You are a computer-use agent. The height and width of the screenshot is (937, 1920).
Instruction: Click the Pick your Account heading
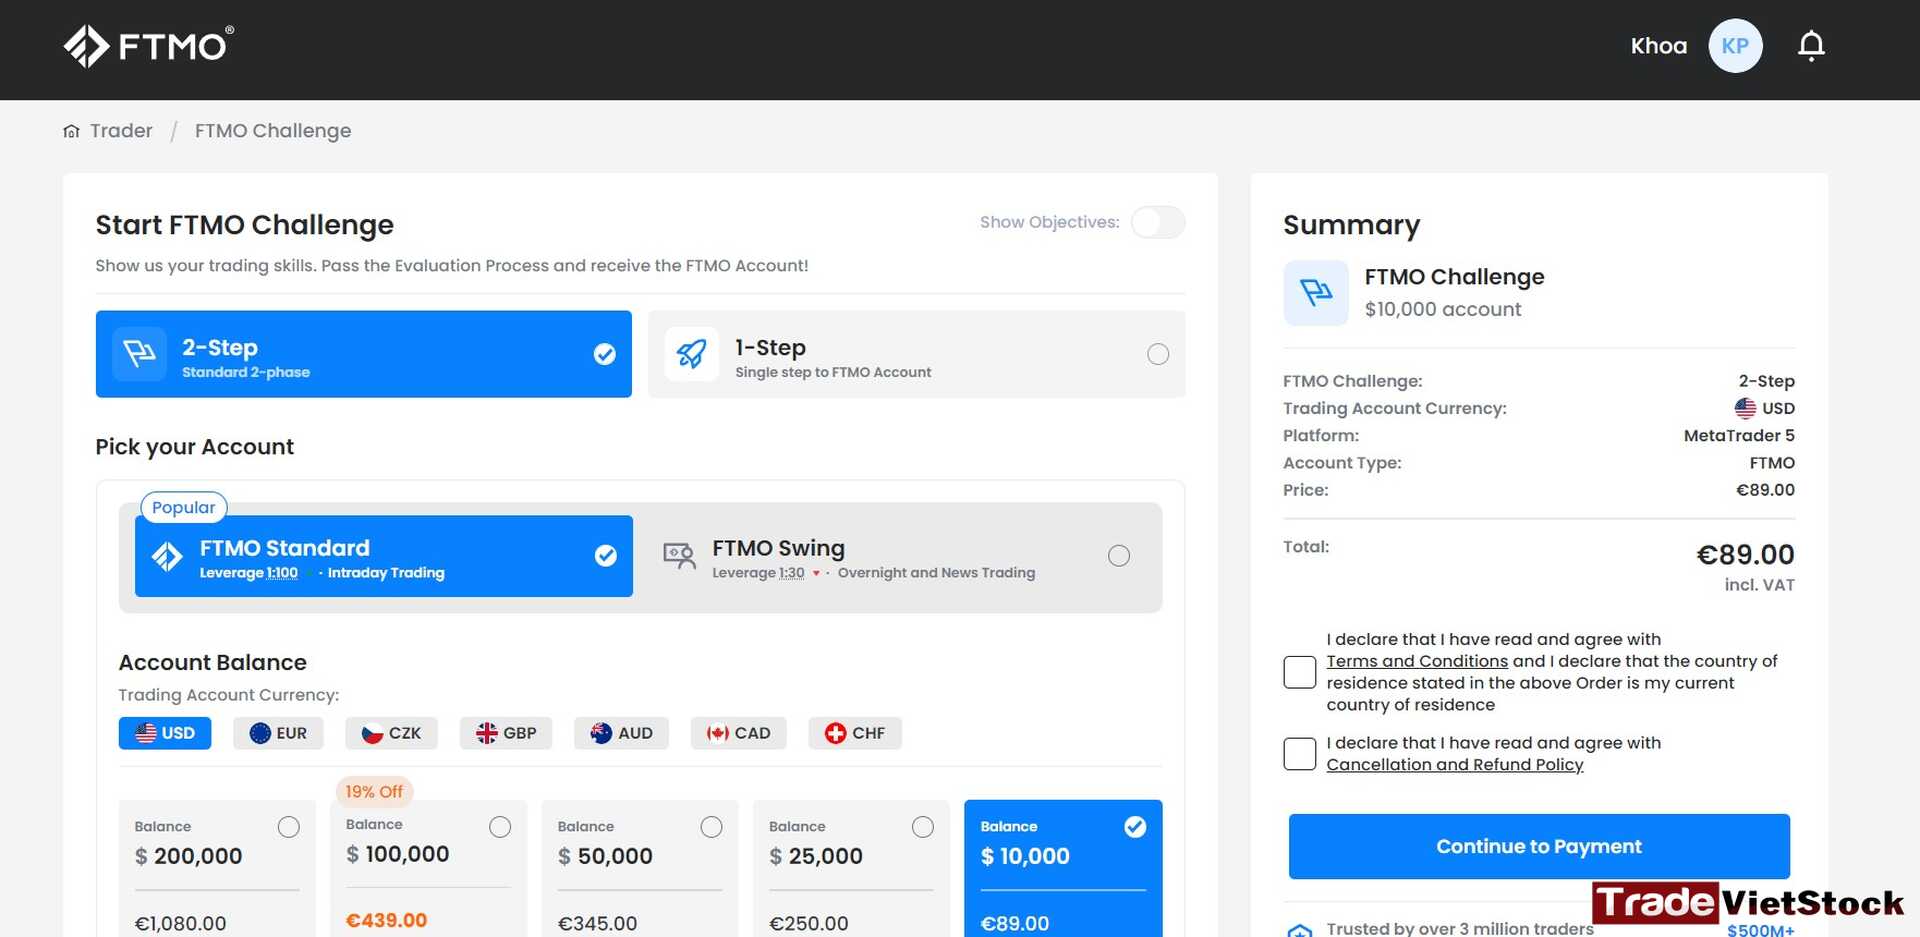[195, 447]
